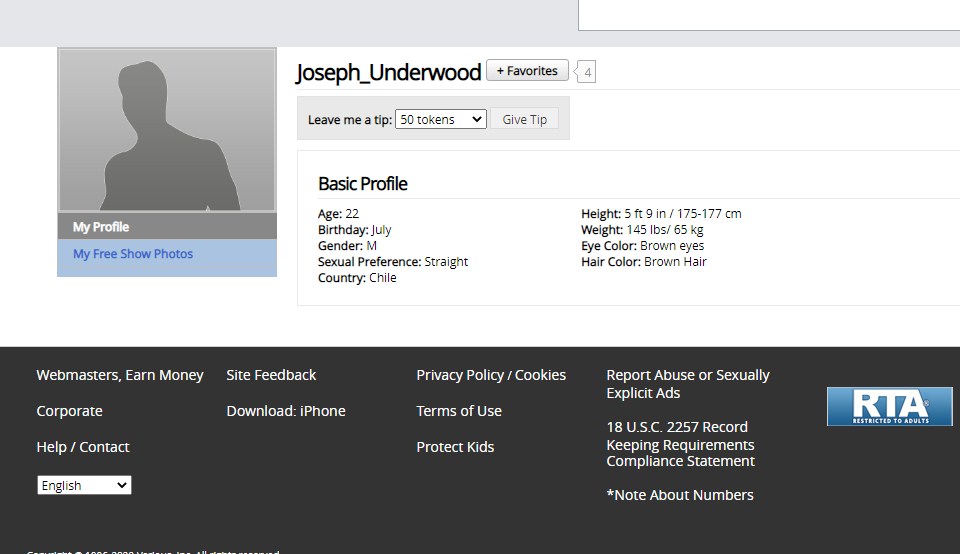Image resolution: width=960 pixels, height=554 pixels.
Task: Open Webmasters, Earn Money link
Action: (x=120, y=375)
